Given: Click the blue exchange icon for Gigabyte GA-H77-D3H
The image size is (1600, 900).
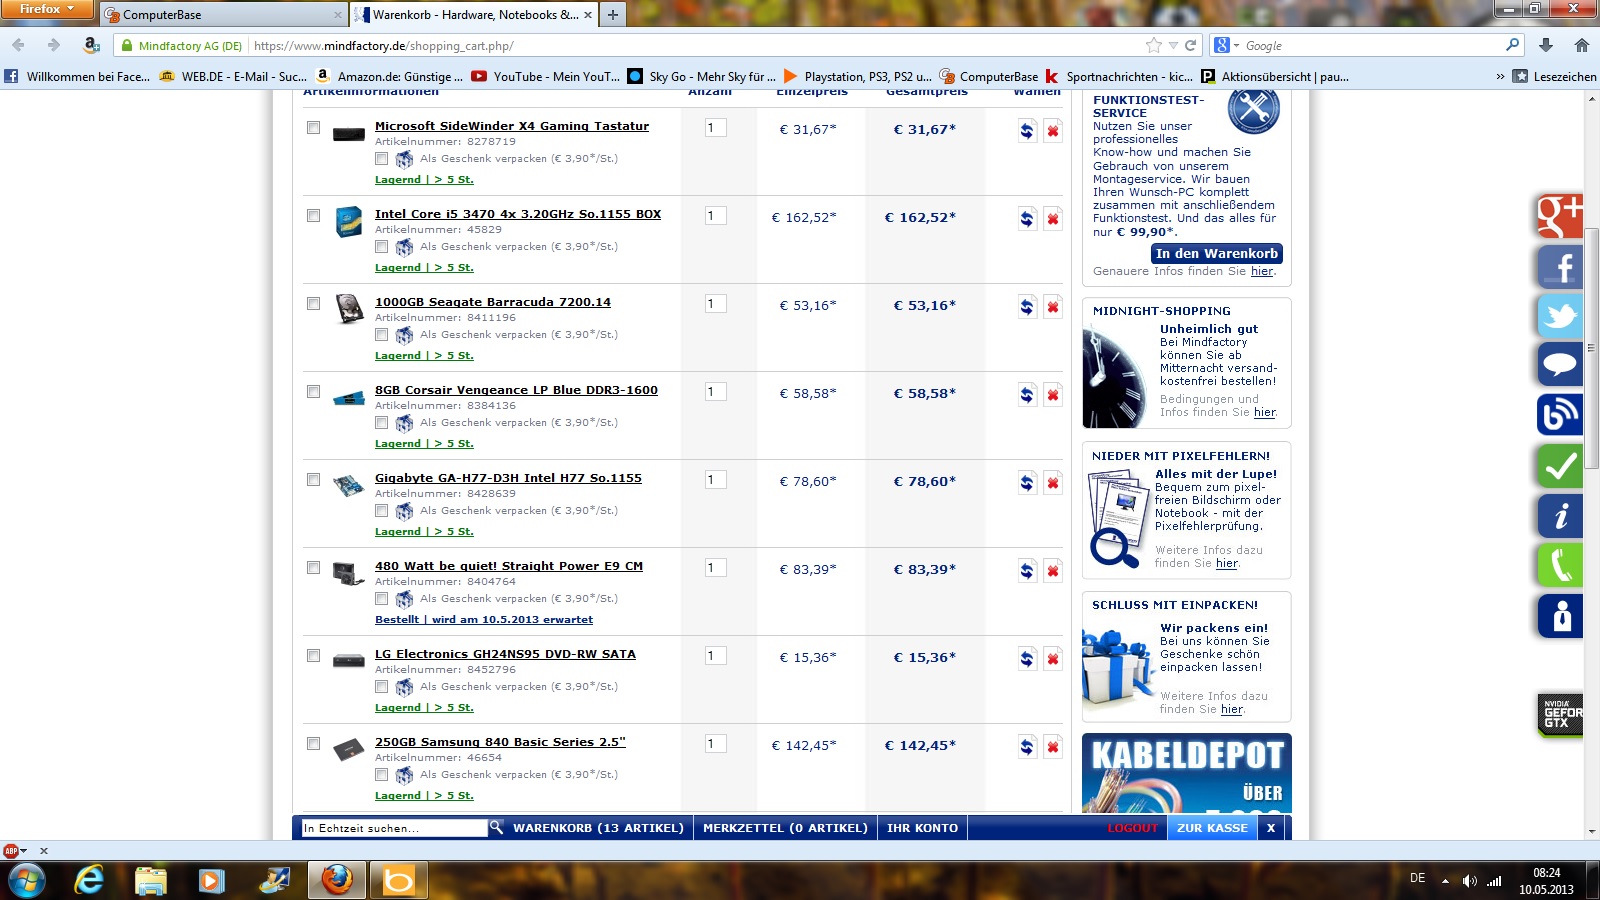Looking at the screenshot, I should pos(1027,483).
